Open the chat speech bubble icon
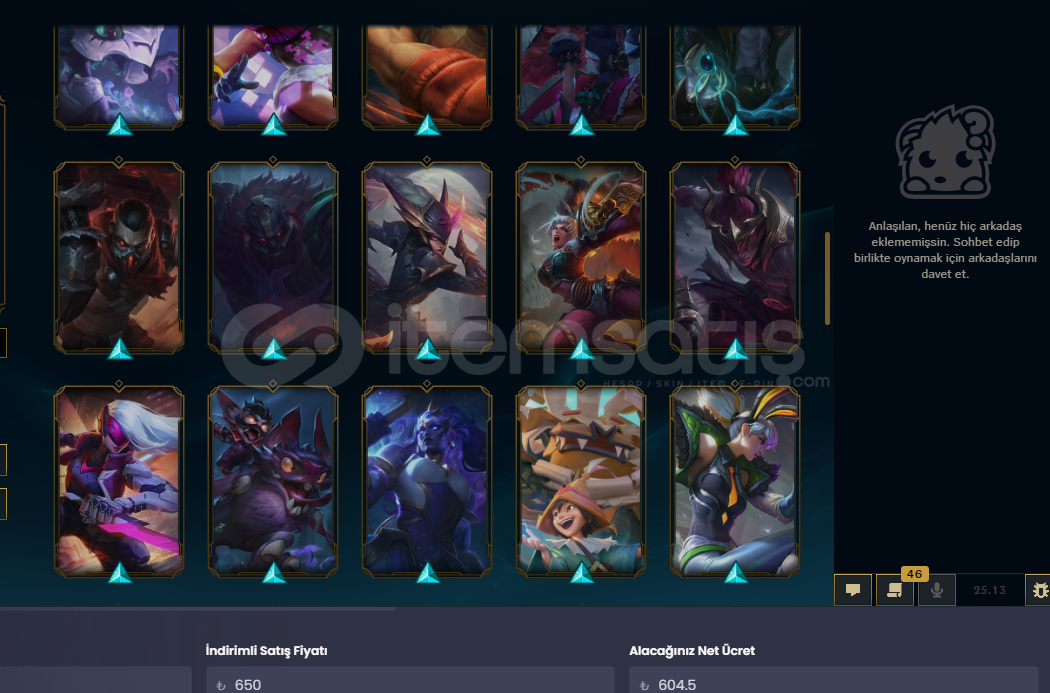 852,590
